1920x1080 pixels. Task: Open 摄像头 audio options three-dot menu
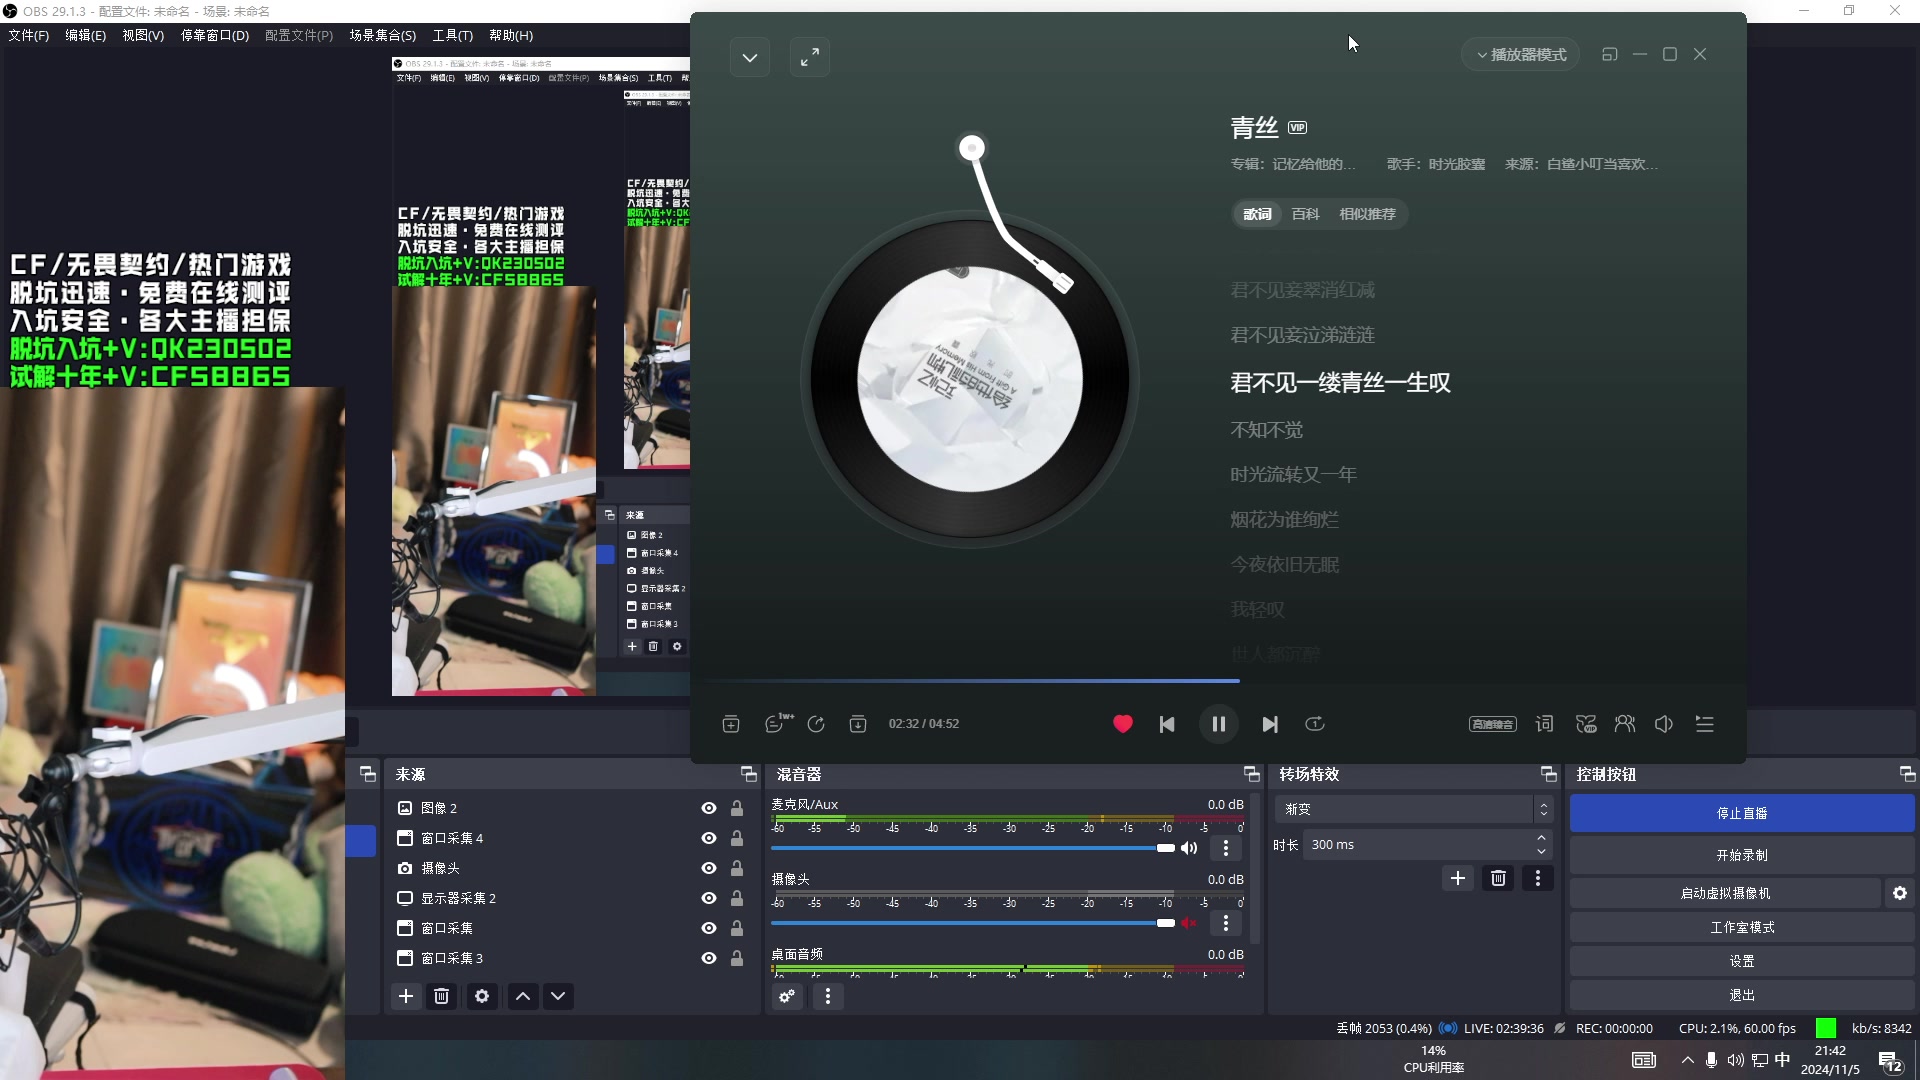[1226, 923]
